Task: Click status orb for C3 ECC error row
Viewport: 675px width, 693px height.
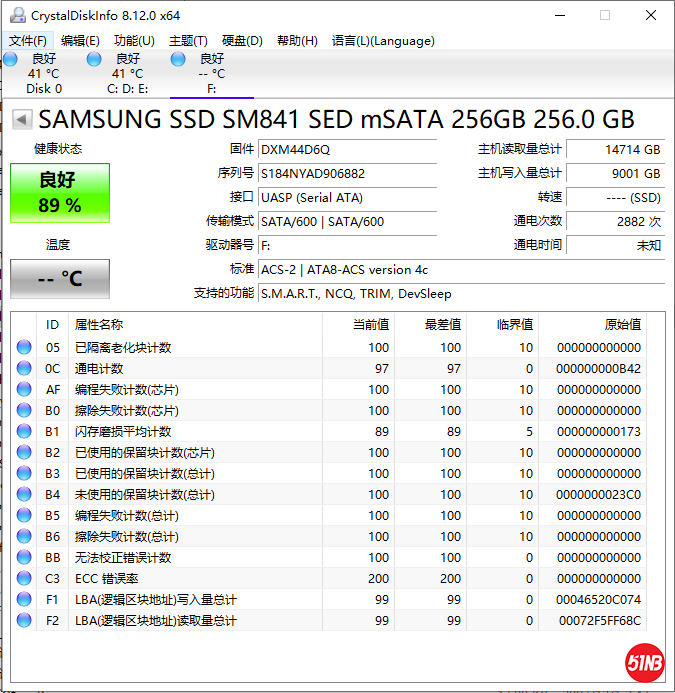Action: [x=25, y=578]
